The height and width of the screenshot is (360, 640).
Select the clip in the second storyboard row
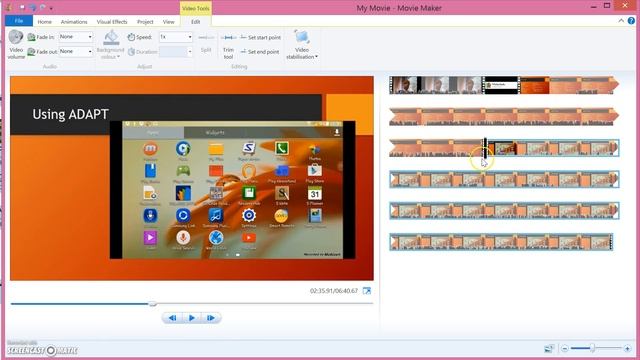(504, 116)
